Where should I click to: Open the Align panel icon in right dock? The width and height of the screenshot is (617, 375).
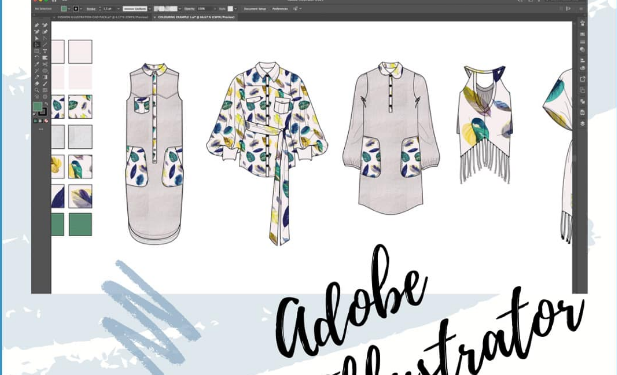[582, 60]
